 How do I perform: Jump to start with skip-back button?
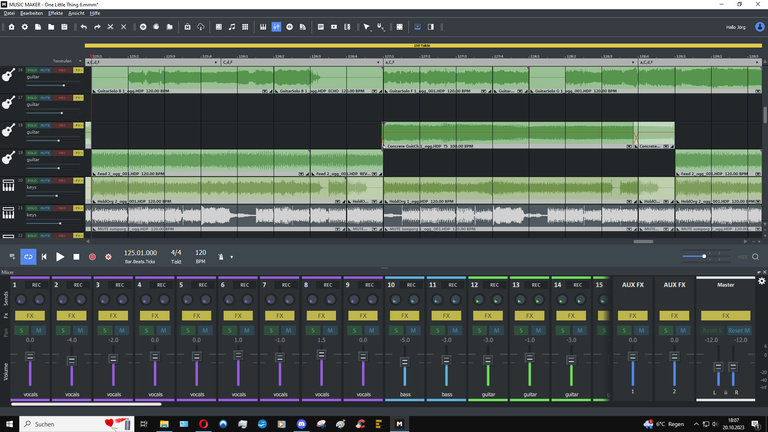tap(44, 257)
